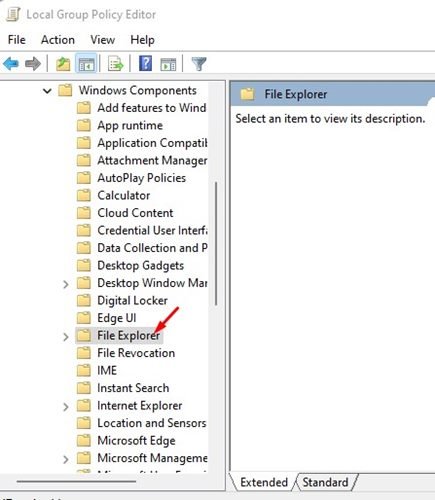Image resolution: width=435 pixels, height=500 pixels.
Task: Click folder icon beside Edge UI
Action: pyautogui.click(x=83, y=318)
